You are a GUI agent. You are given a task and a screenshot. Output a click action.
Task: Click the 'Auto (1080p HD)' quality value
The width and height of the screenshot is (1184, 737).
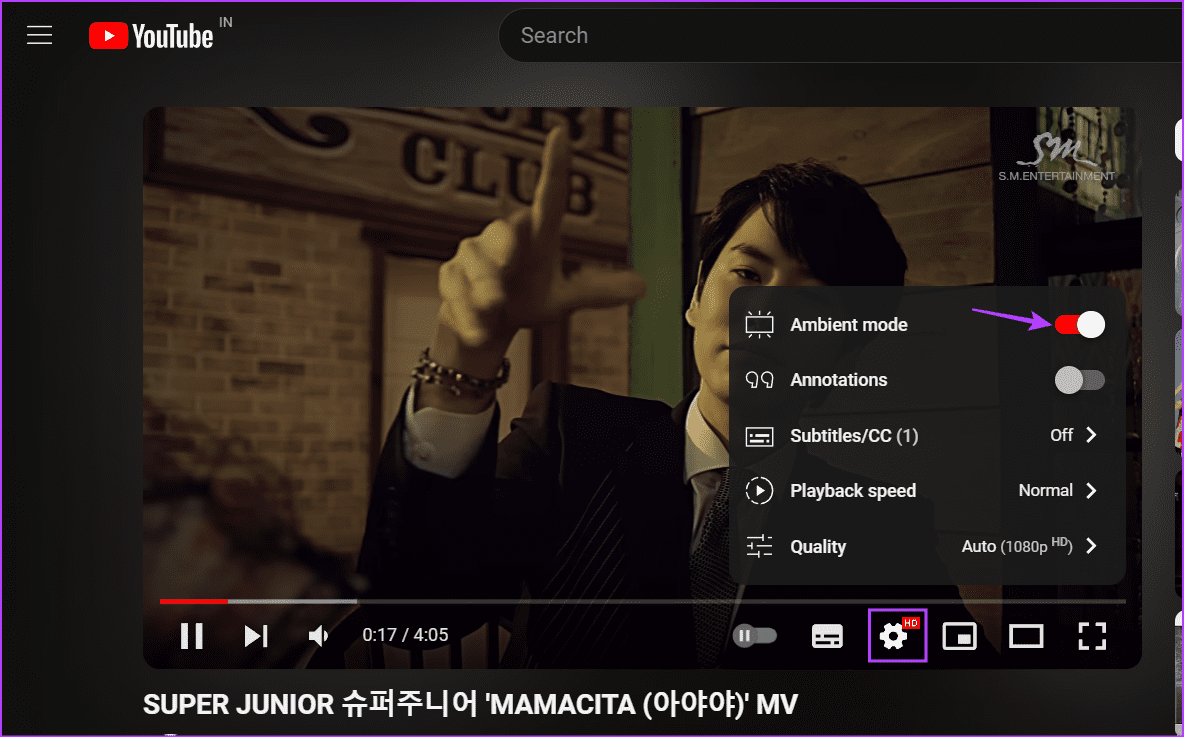[1017, 546]
